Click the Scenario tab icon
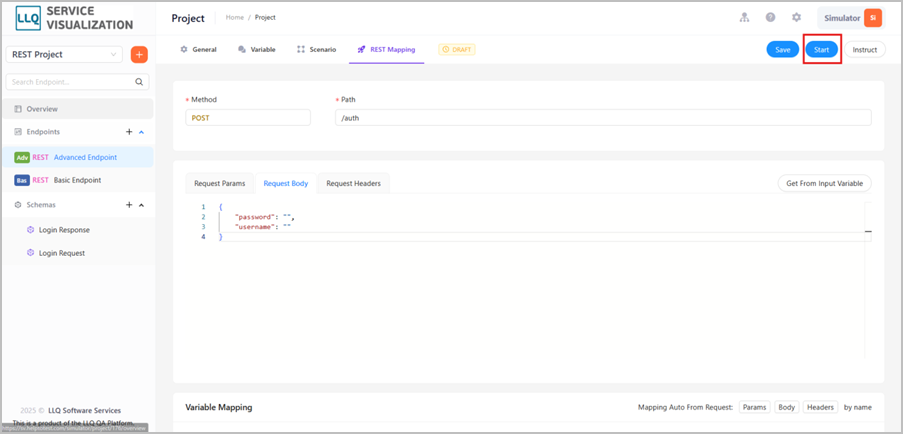 click(301, 50)
